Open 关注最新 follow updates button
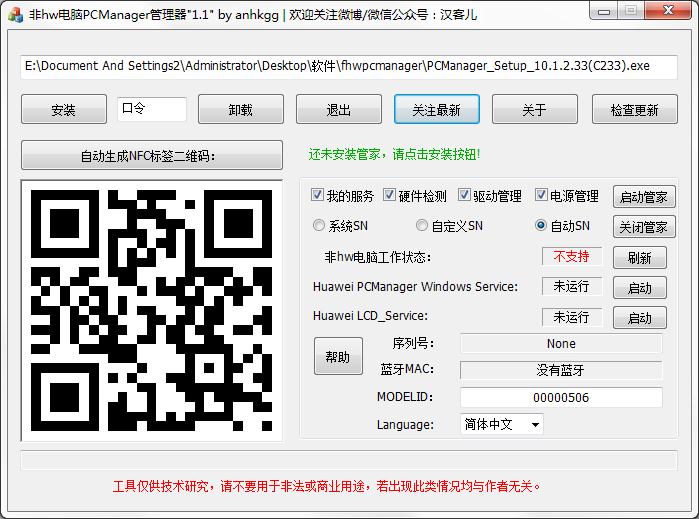This screenshot has width=699, height=519. 436,110
